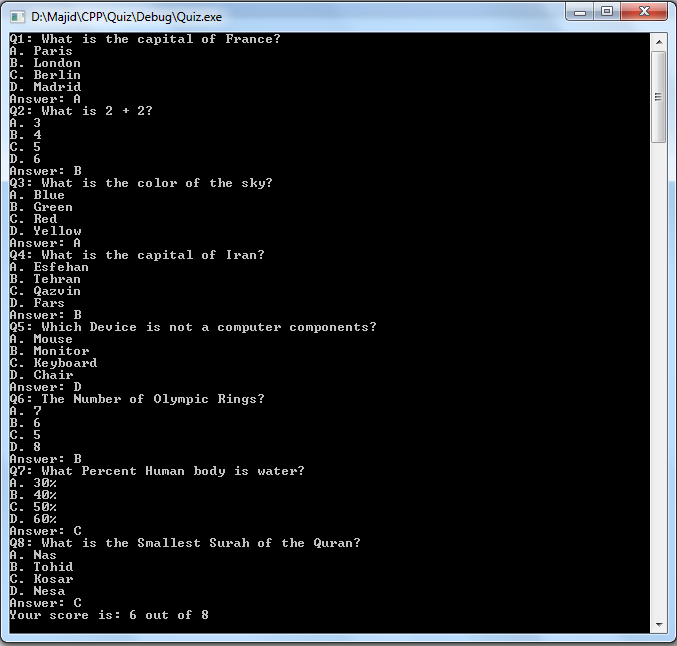Open the console system menu icon
Viewport: 677px width, 646px height.
17,17
